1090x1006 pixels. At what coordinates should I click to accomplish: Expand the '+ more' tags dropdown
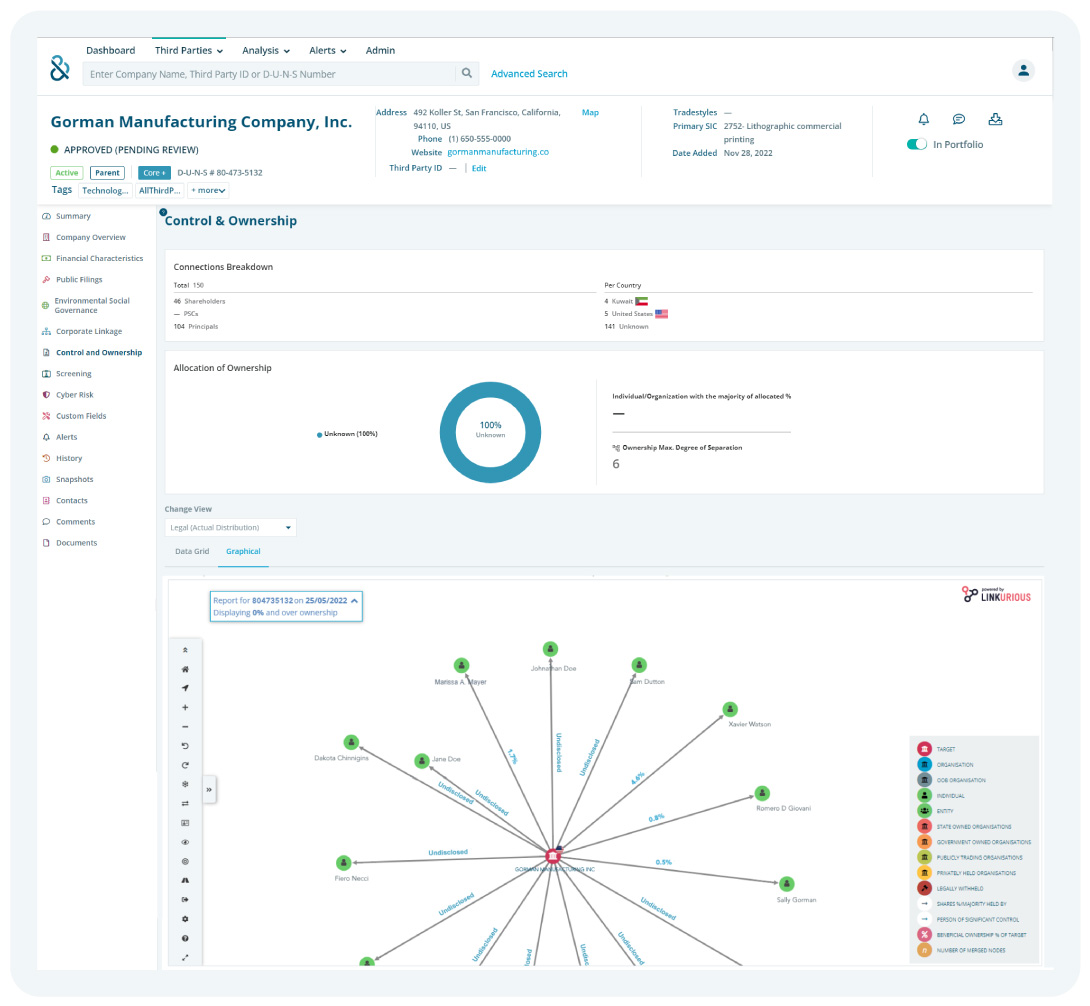209,190
